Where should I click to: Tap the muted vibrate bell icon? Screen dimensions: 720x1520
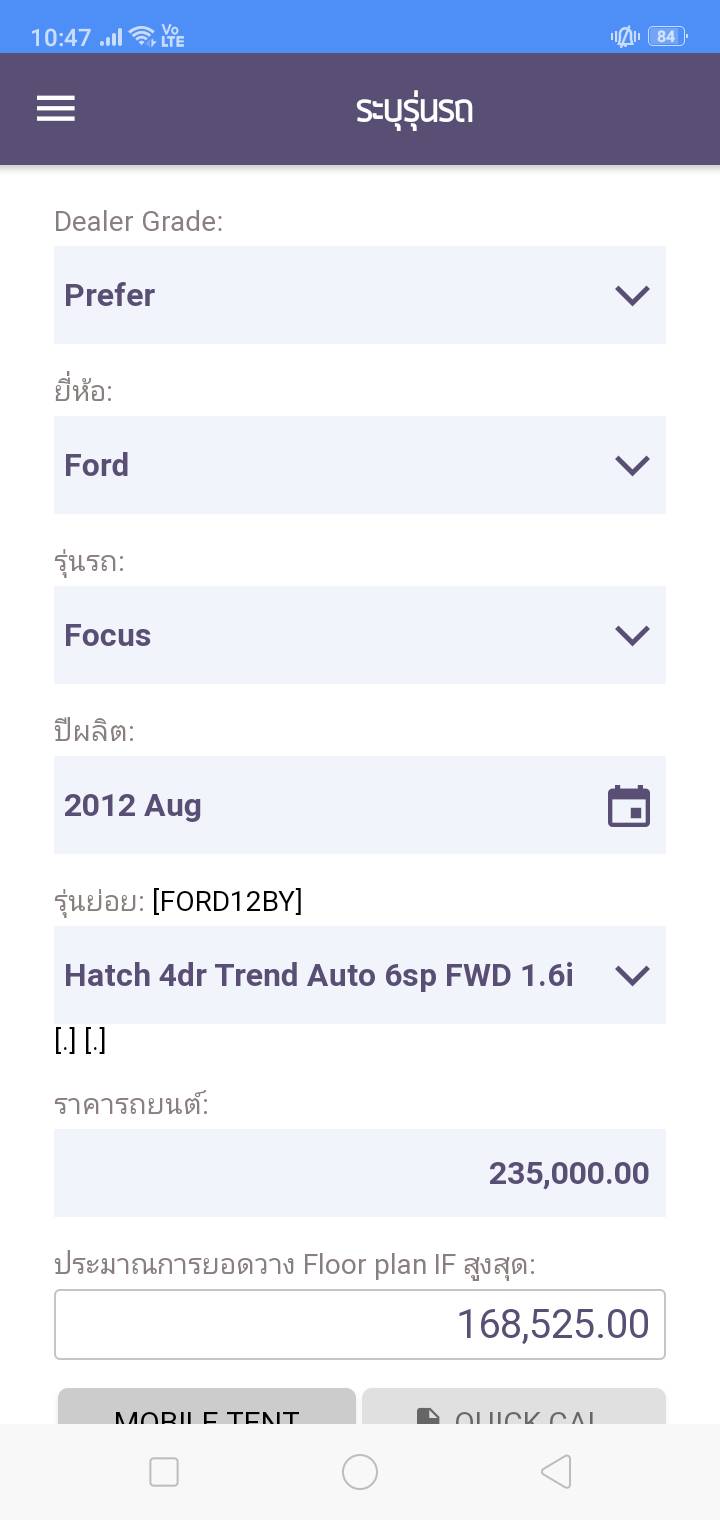625,37
